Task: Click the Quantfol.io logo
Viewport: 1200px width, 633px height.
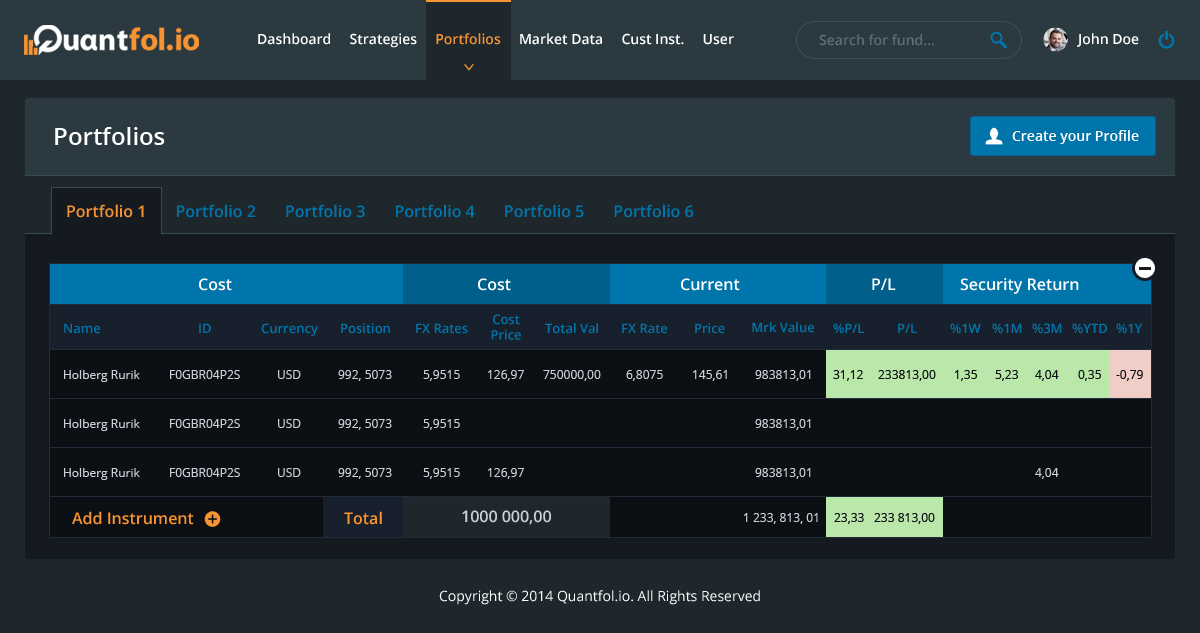Action: coord(111,40)
